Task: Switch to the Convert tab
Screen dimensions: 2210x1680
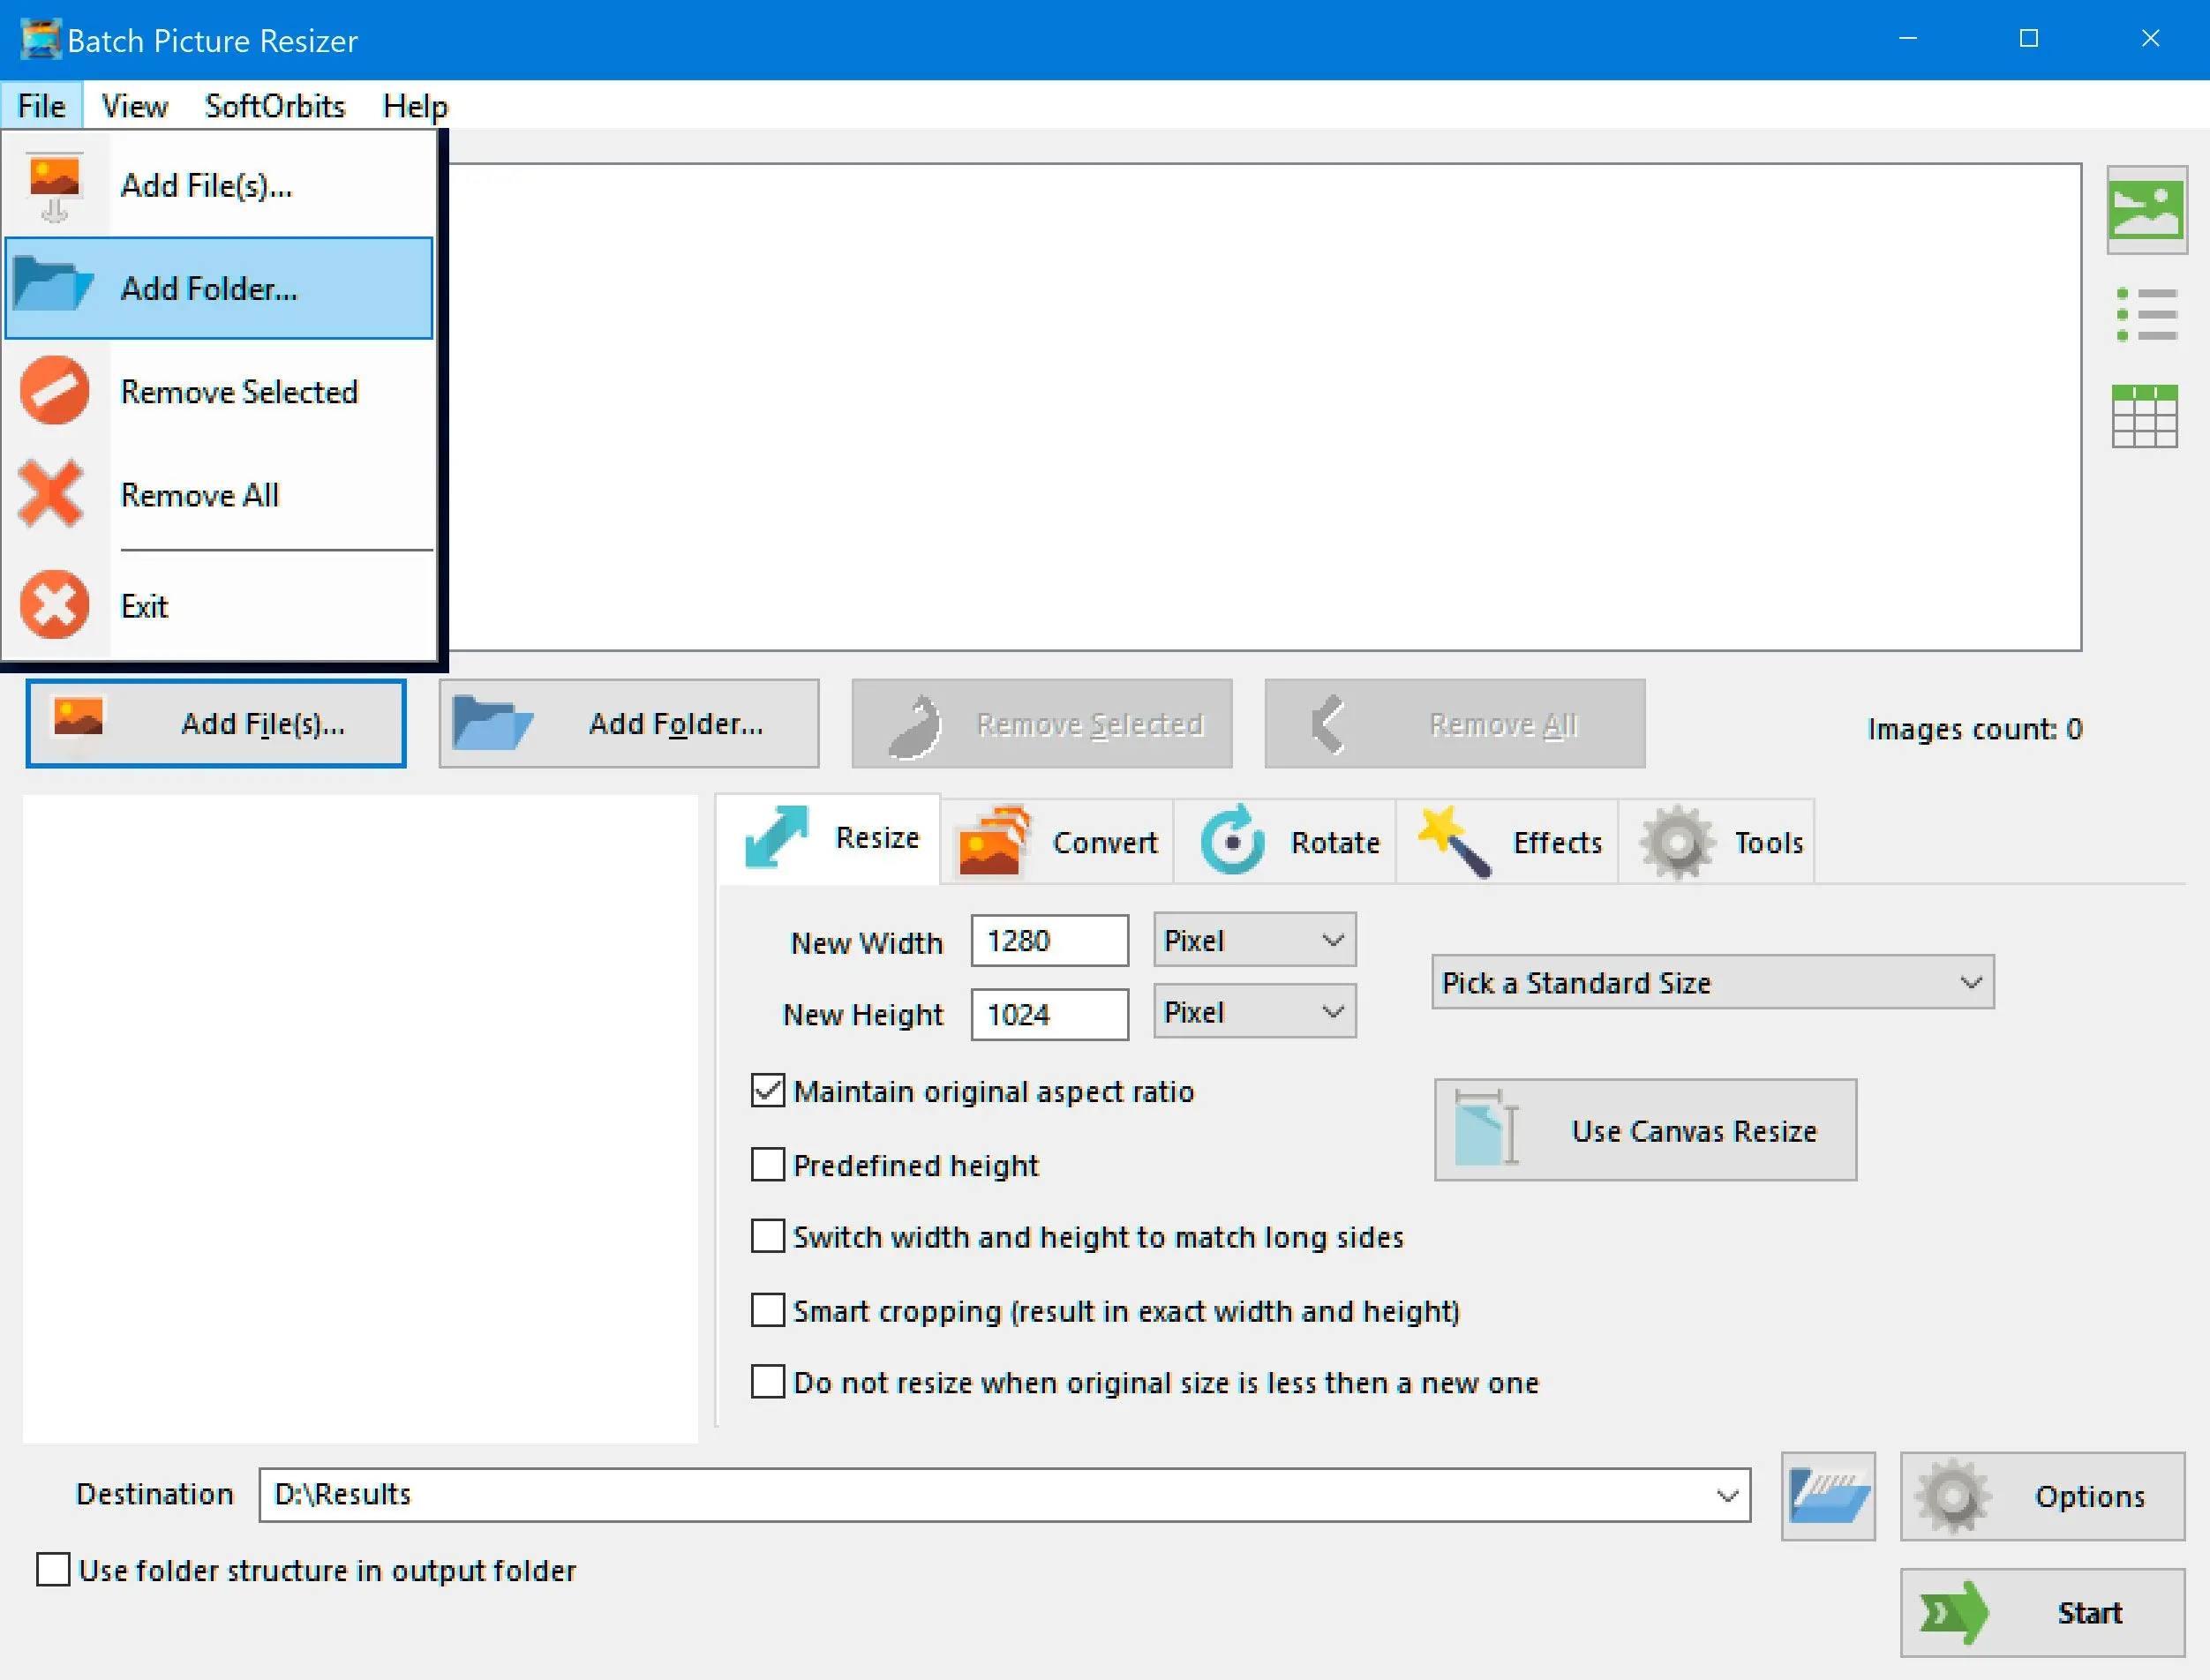Action: [1059, 840]
